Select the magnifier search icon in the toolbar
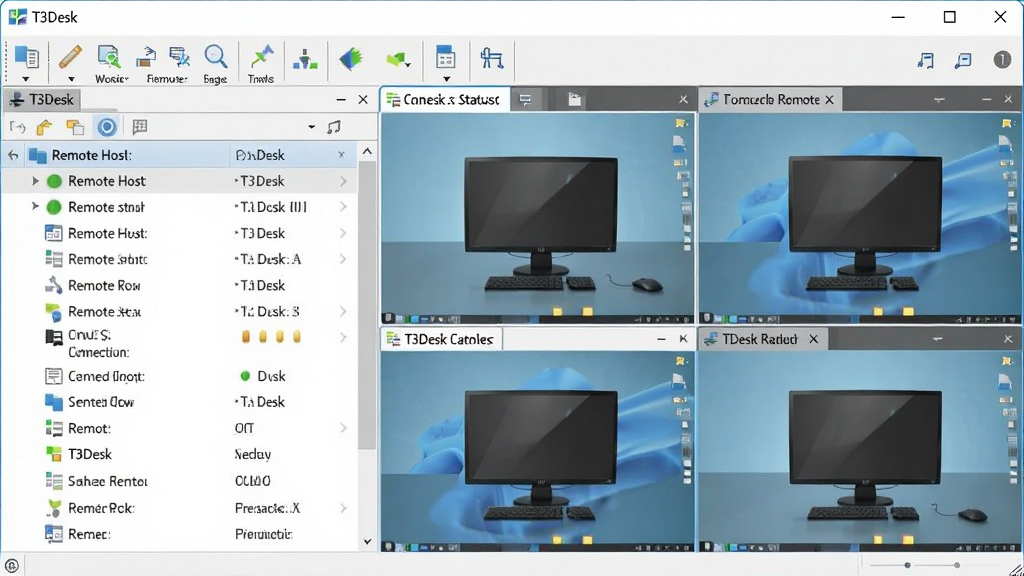Viewport: 1024px width, 576px height. (x=216, y=57)
